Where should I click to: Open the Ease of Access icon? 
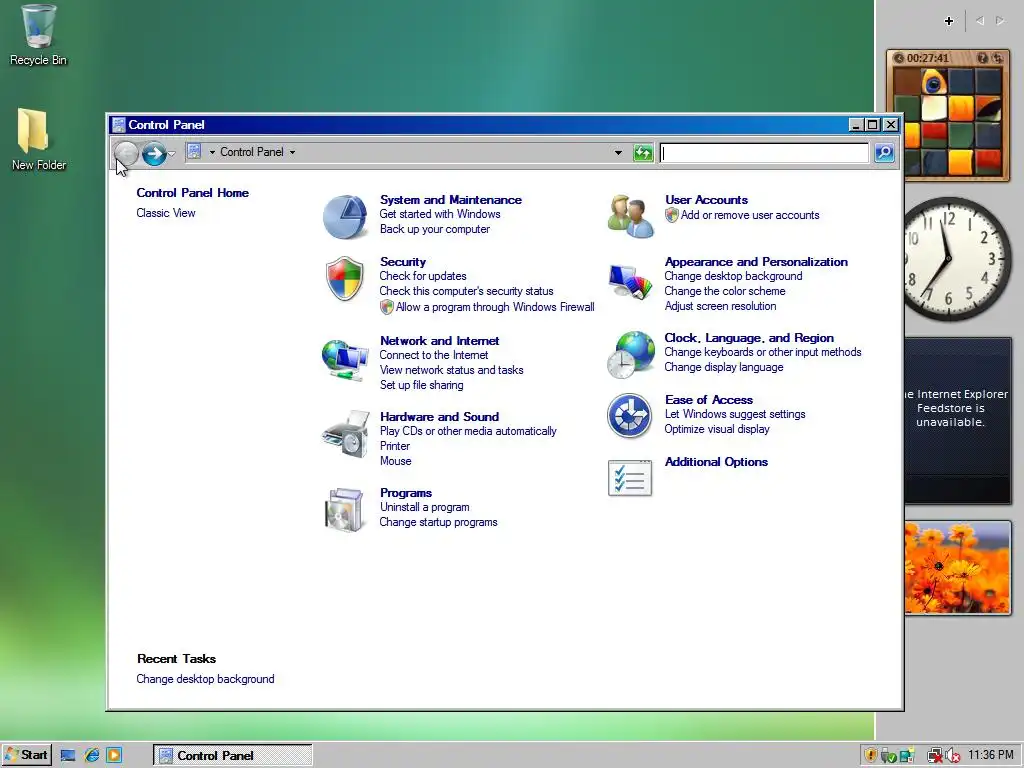(630, 415)
